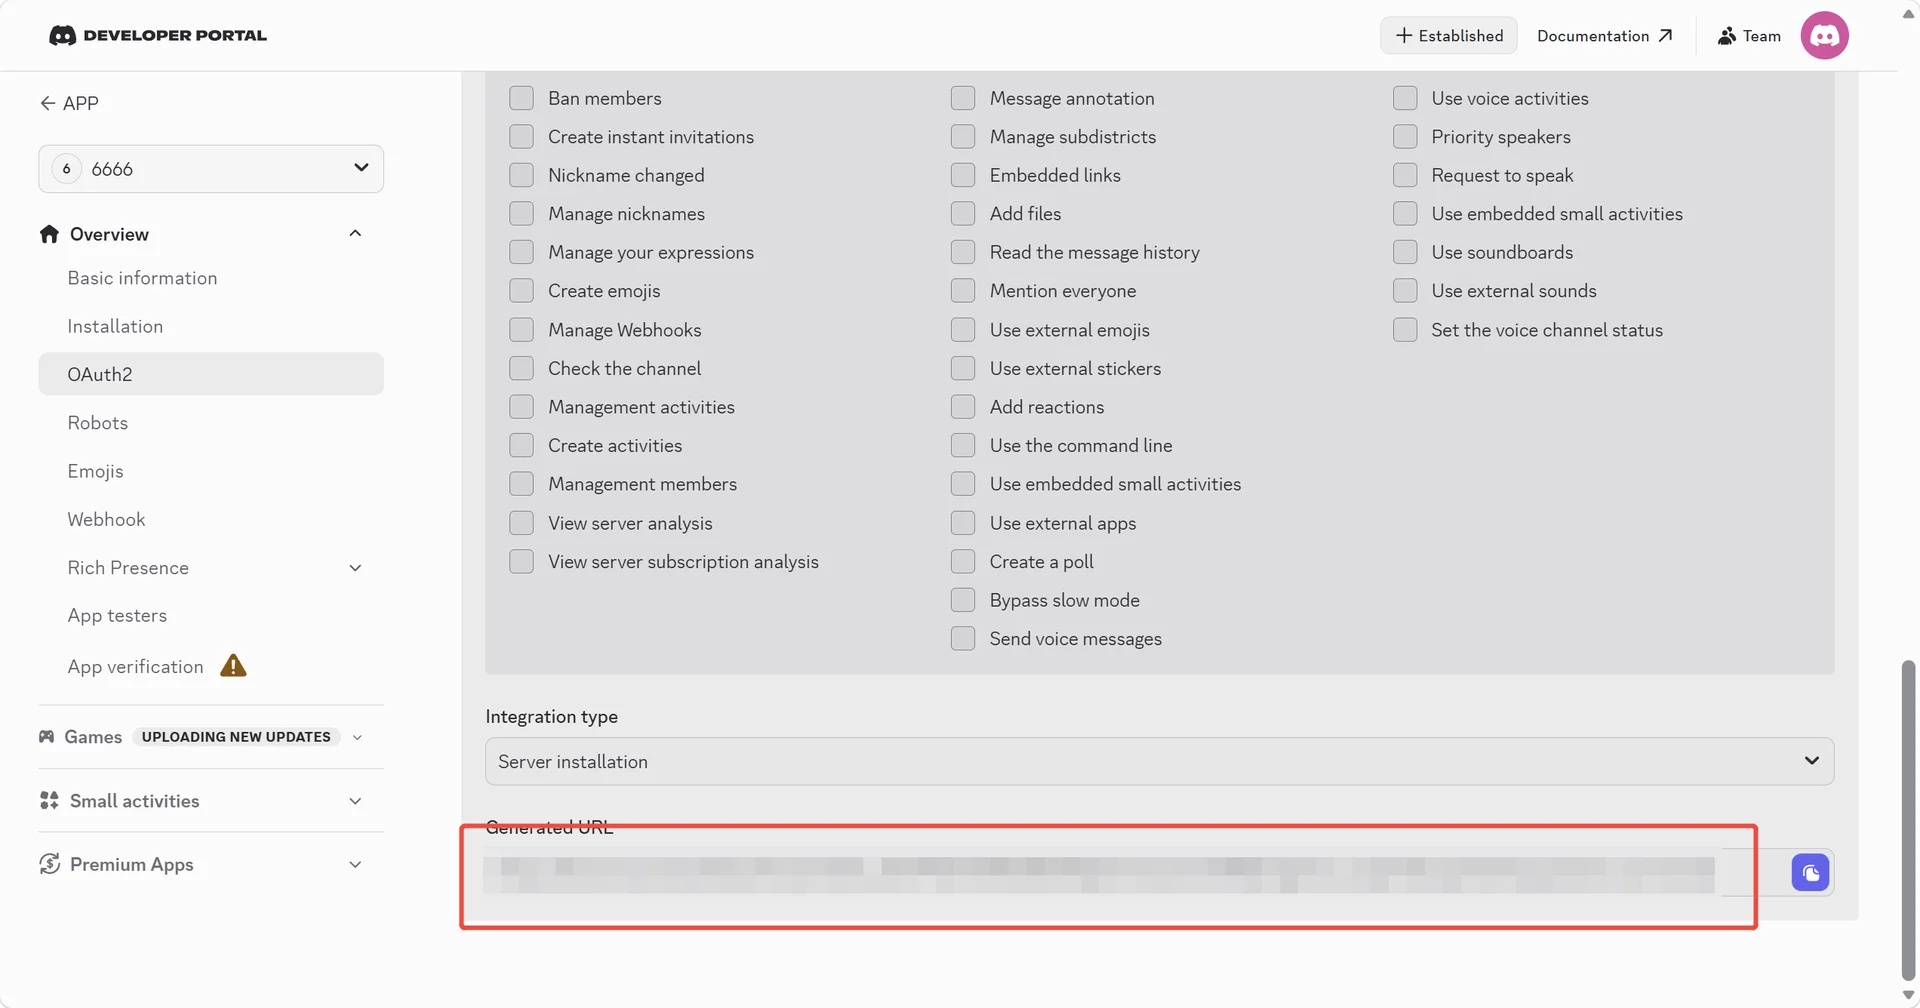Go back using the APP arrow
This screenshot has width=1920, height=1008.
coord(47,103)
